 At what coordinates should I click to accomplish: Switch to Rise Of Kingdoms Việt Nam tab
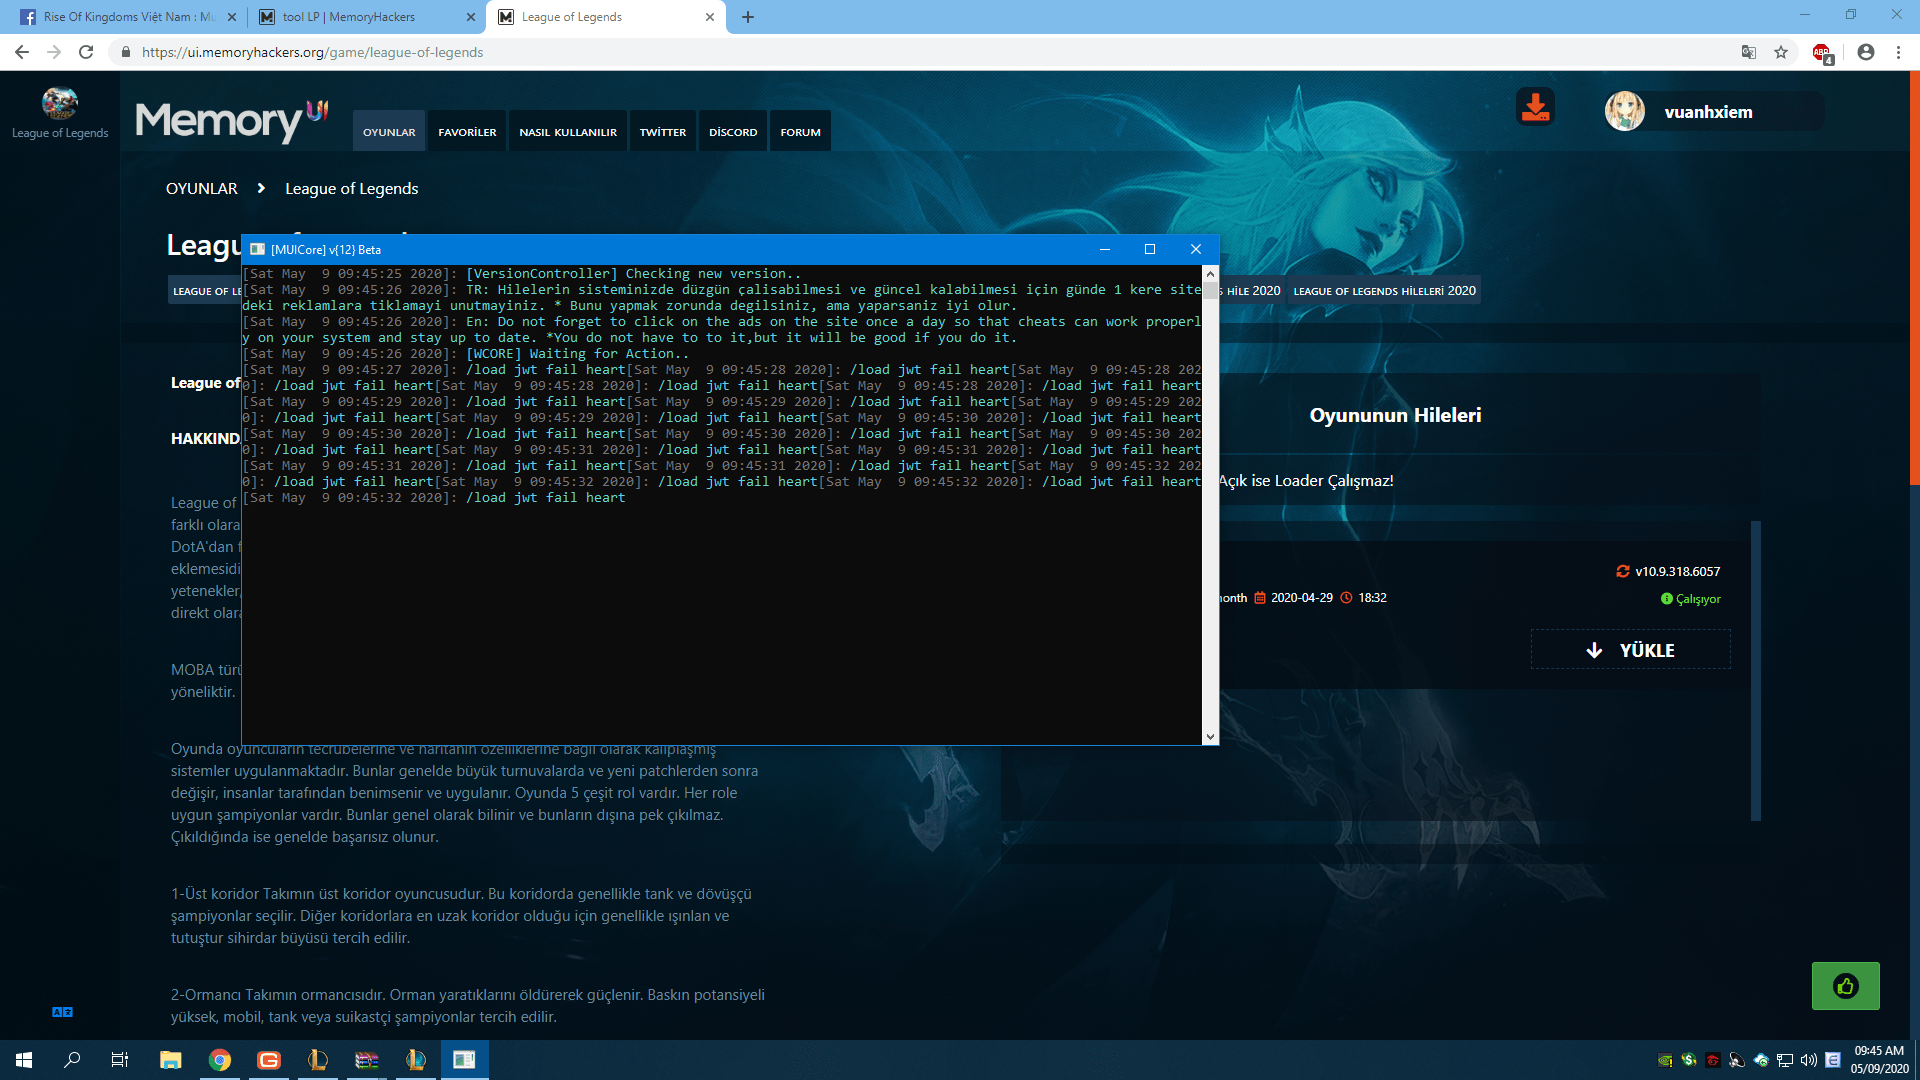(x=127, y=17)
